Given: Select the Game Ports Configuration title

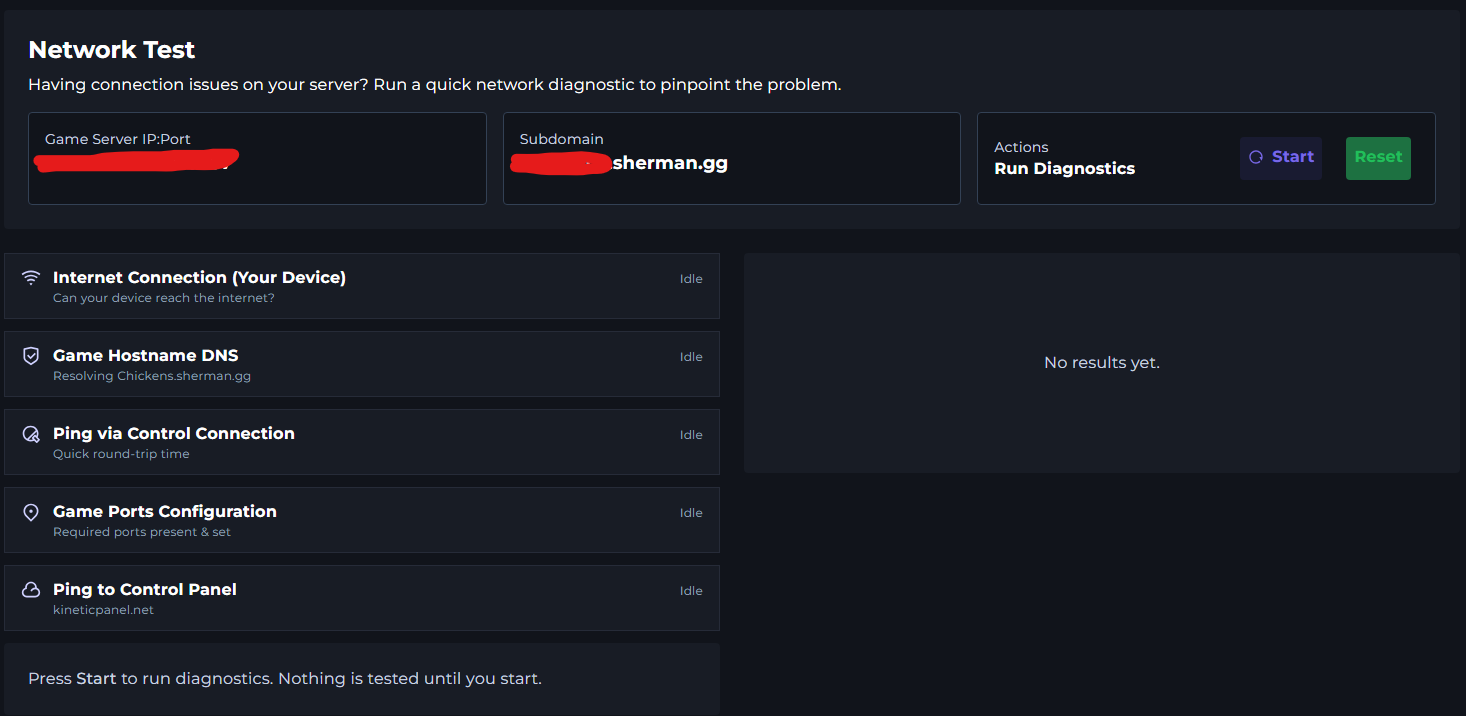Looking at the screenshot, I should pos(164,511).
